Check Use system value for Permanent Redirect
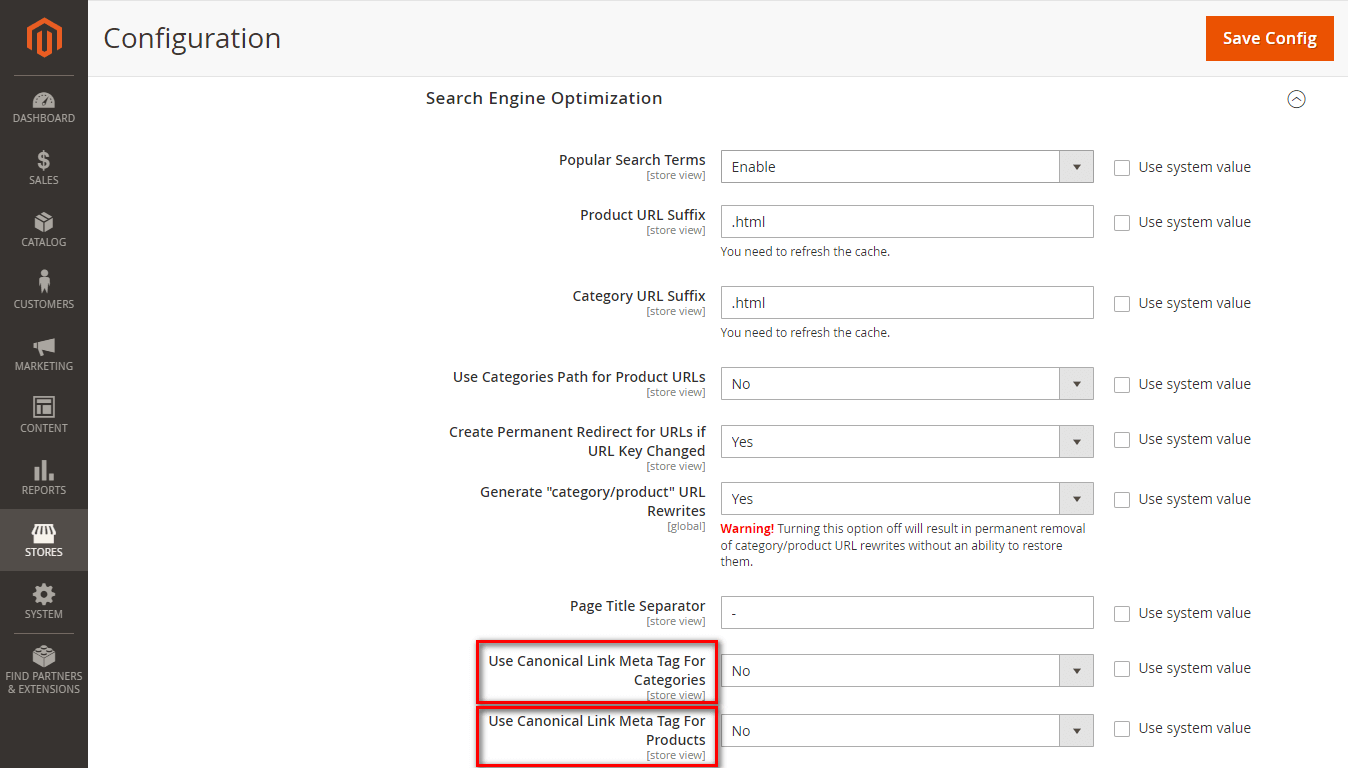 pos(1122,440)
